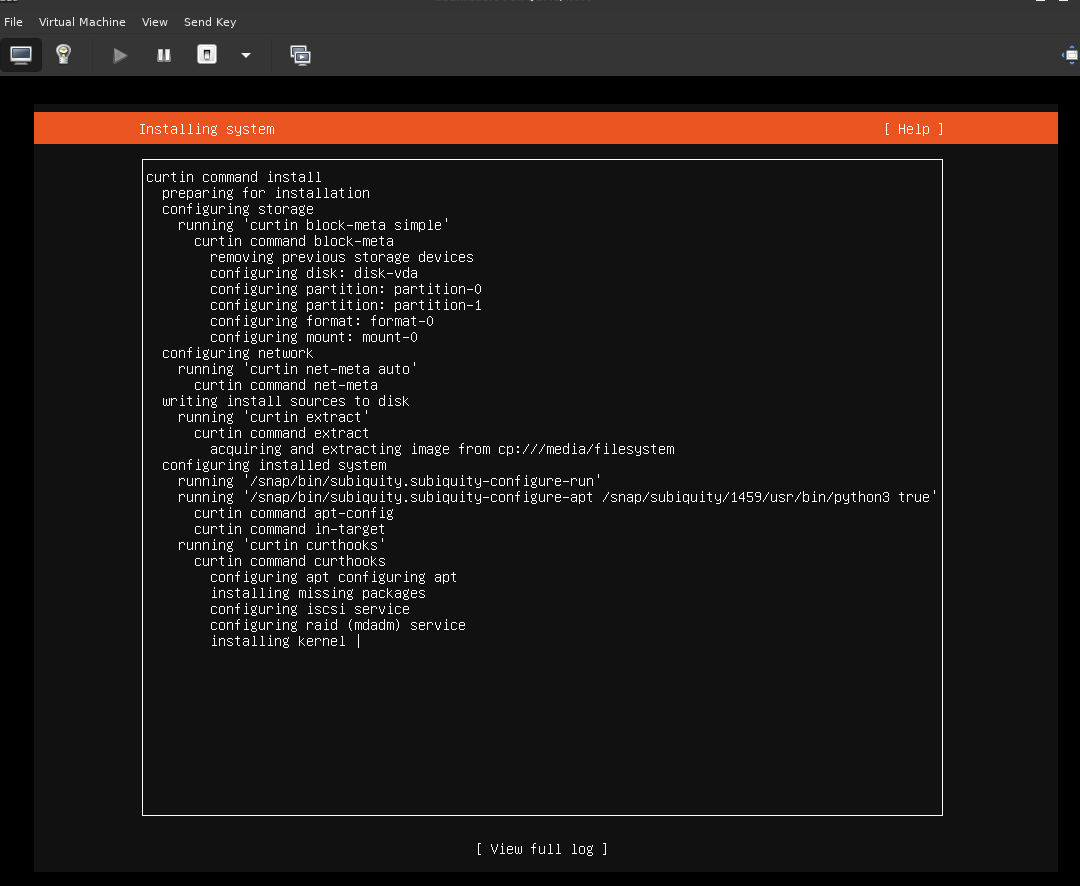Image resolution: width=1080 pixels, height=886 pixels.
Task: Click the 'curtin command install' log line
Action: 234,177
